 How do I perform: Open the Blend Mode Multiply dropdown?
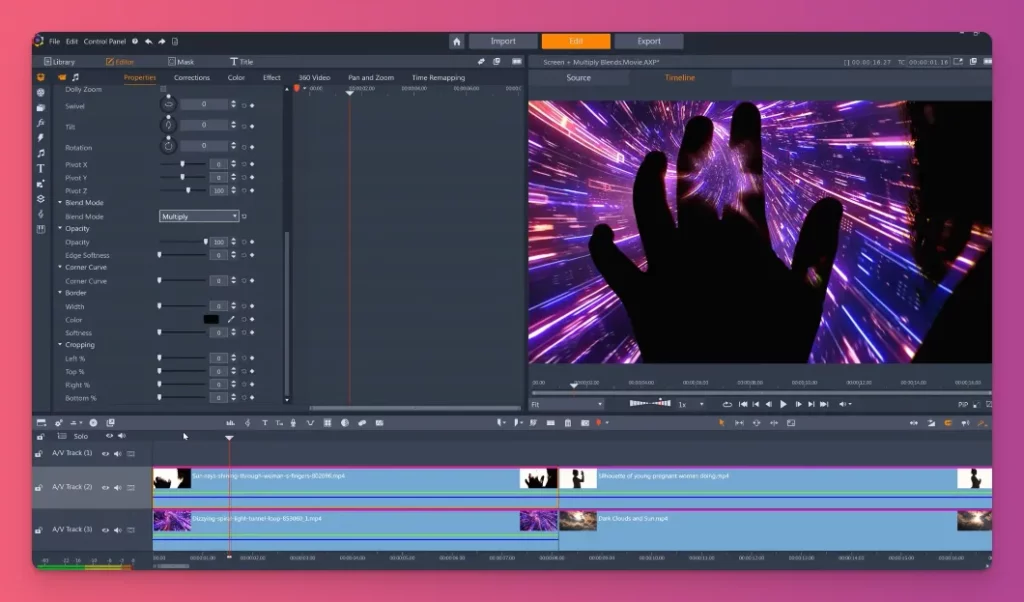[x=197, y=216]
